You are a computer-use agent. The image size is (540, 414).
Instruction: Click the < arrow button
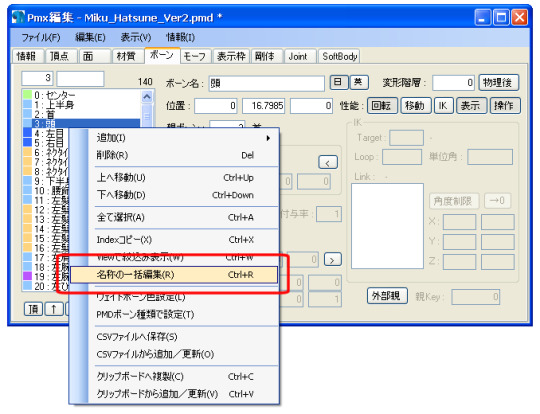[x=328, y=162]
